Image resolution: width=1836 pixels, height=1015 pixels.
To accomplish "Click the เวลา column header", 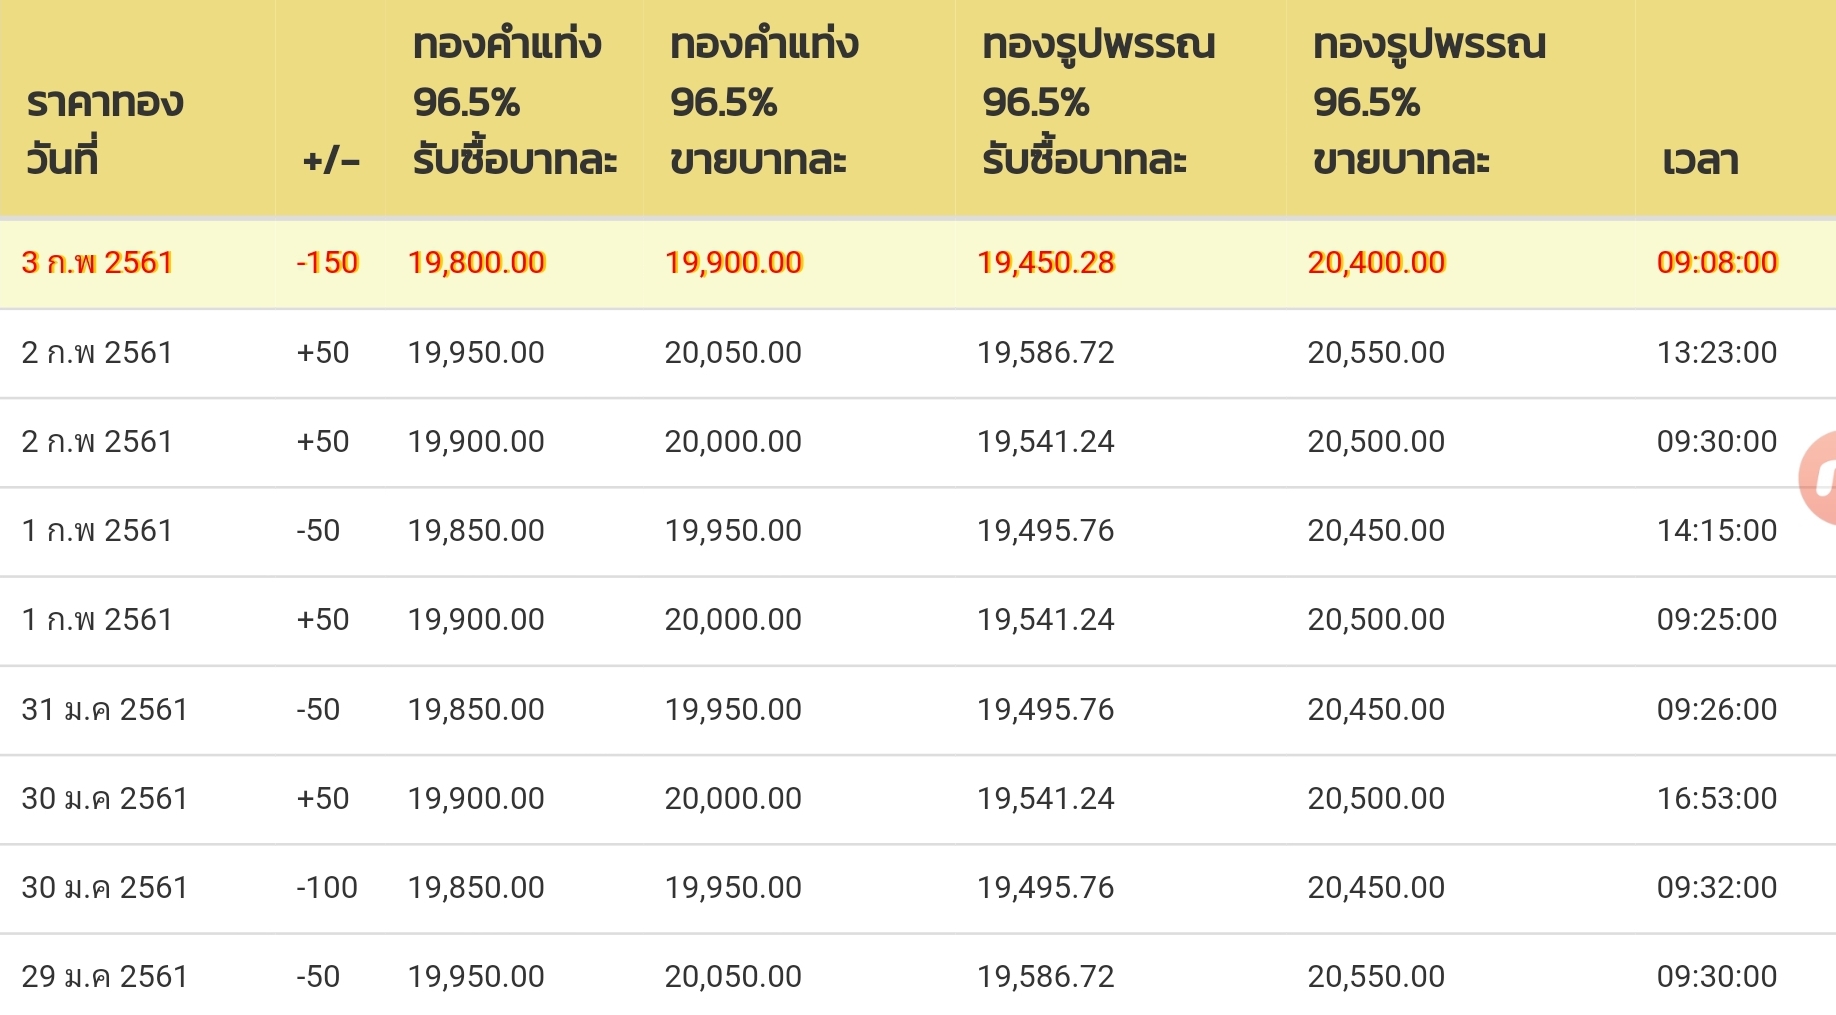I will [x=1700, y=160].
